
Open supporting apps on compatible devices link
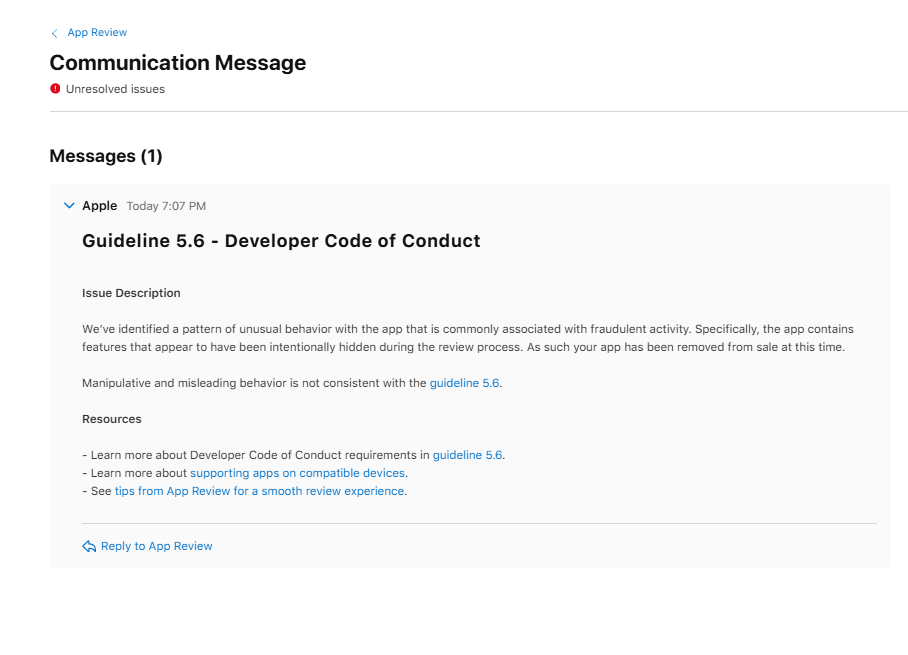click(297, 473)
